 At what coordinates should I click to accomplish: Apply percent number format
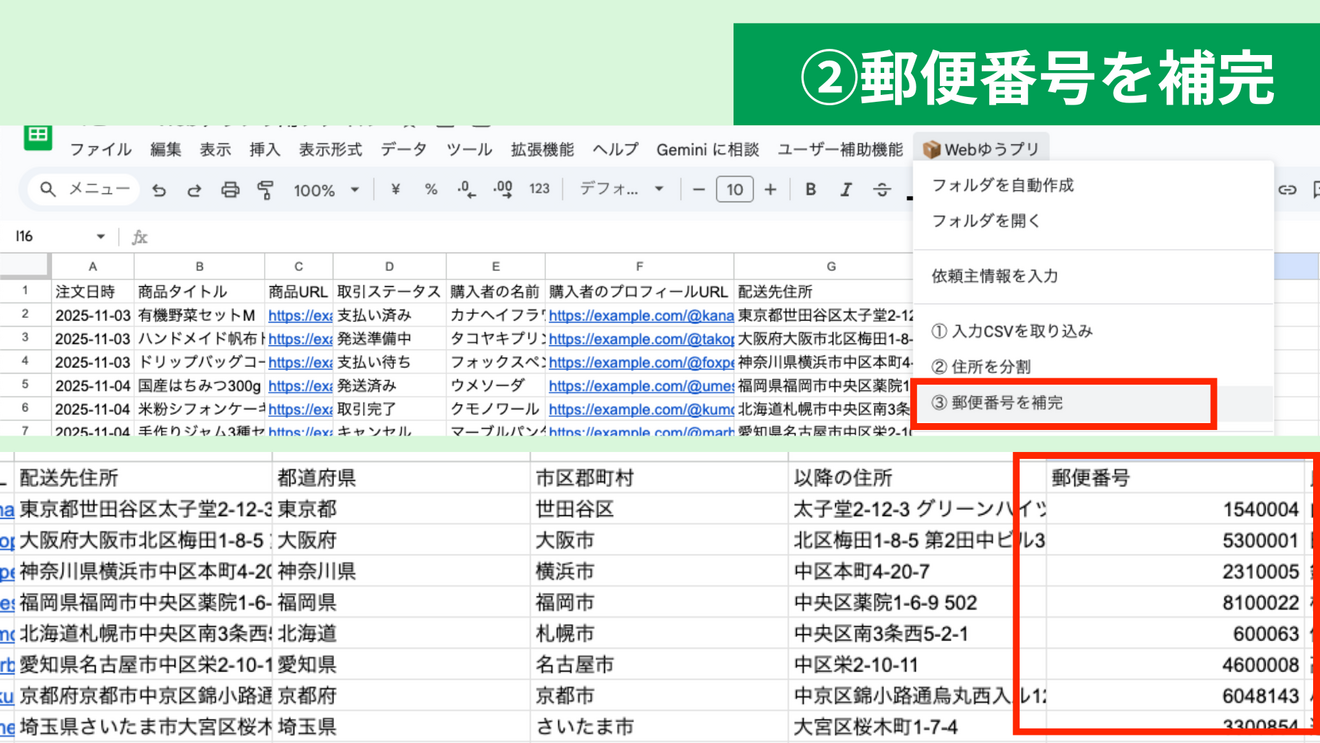coord(431,189)
